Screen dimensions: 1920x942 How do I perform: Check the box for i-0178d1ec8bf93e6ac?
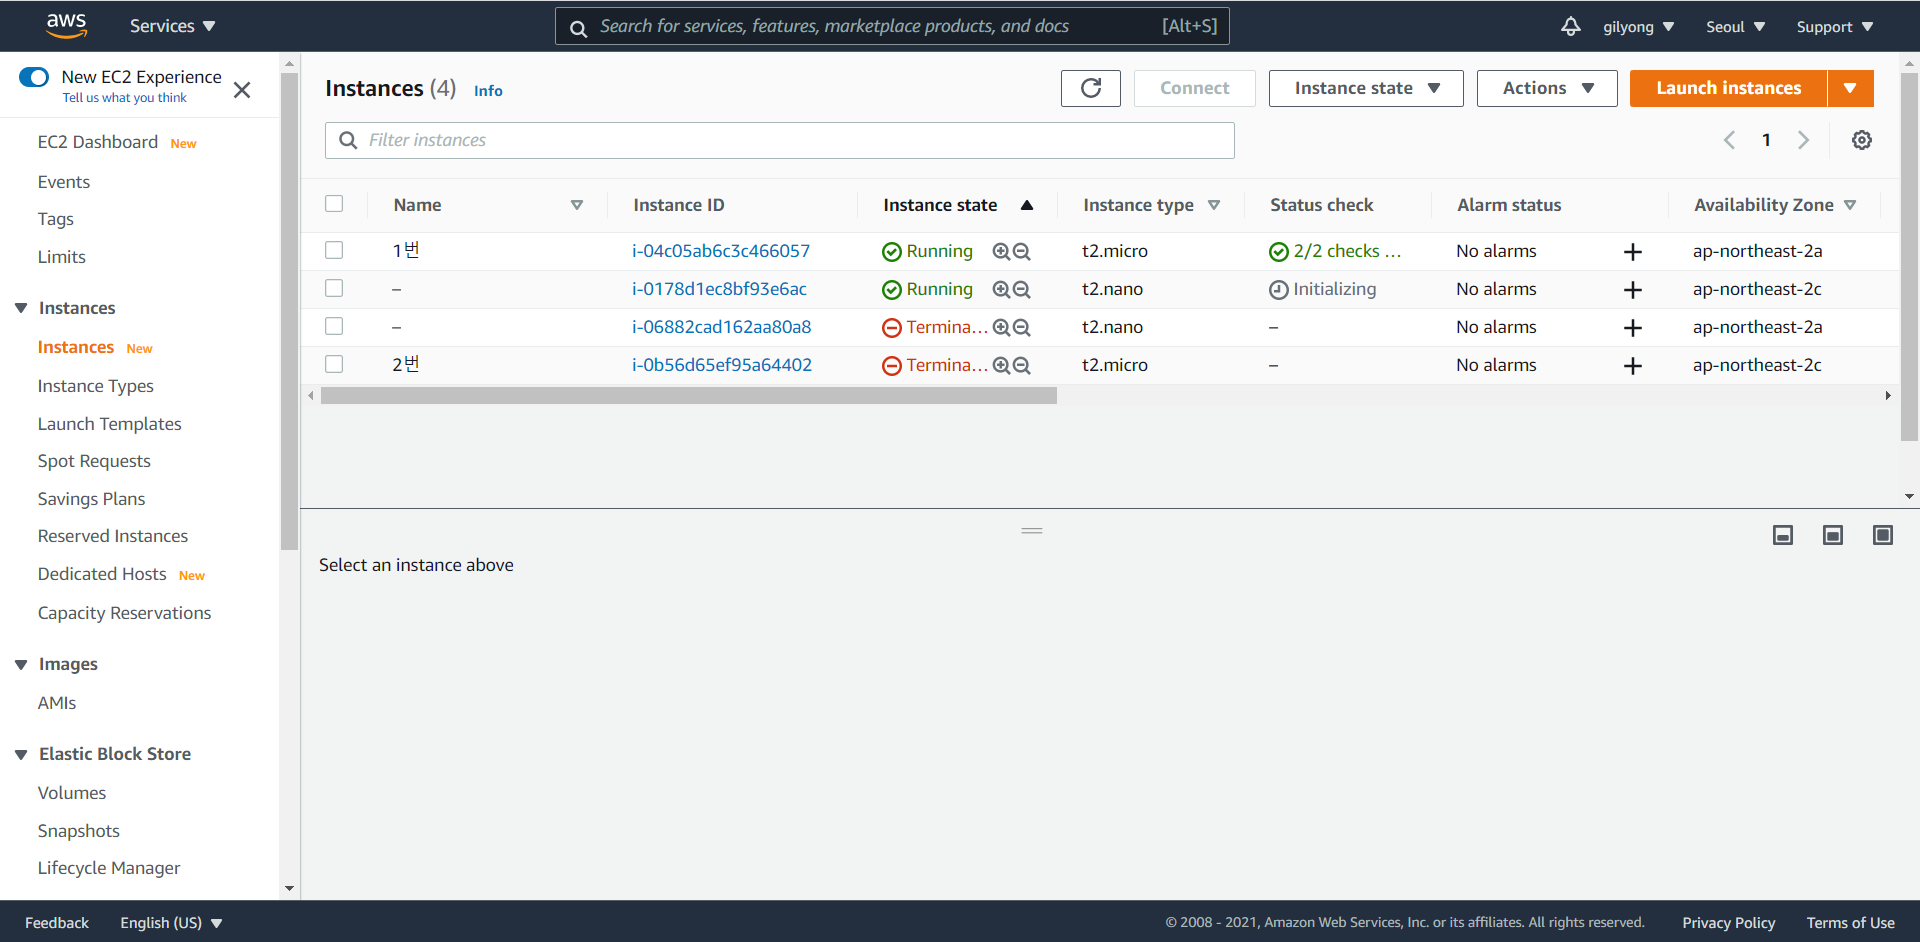(x=334, y=288)
